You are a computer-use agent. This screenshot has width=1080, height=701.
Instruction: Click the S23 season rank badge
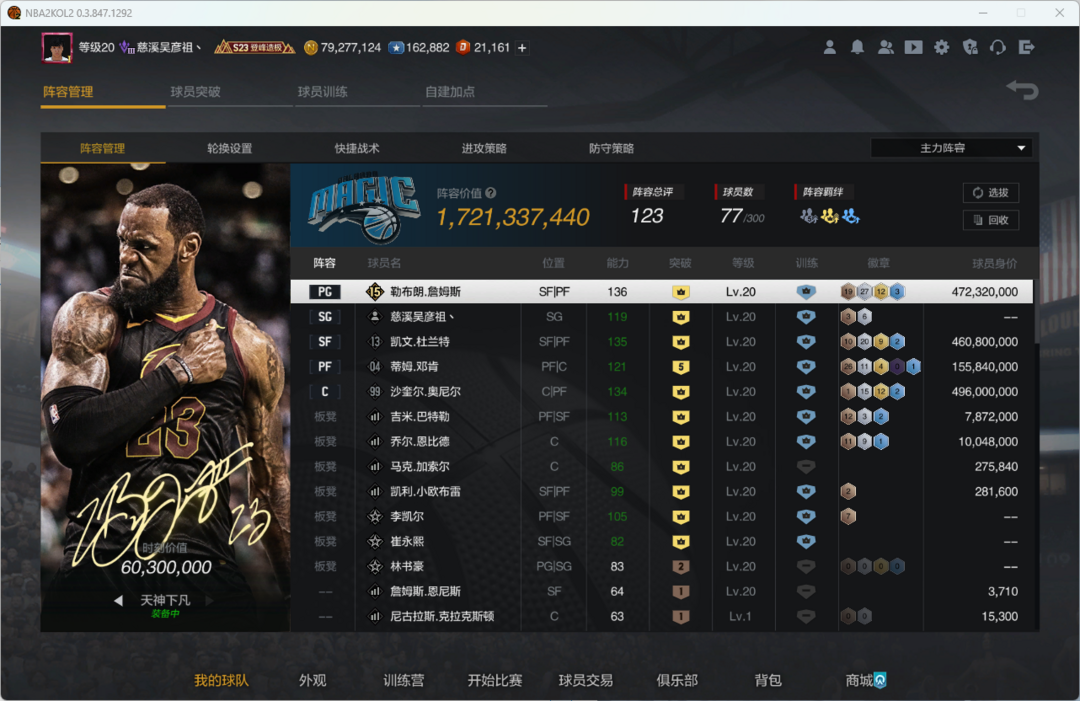[x=254, y=48]
